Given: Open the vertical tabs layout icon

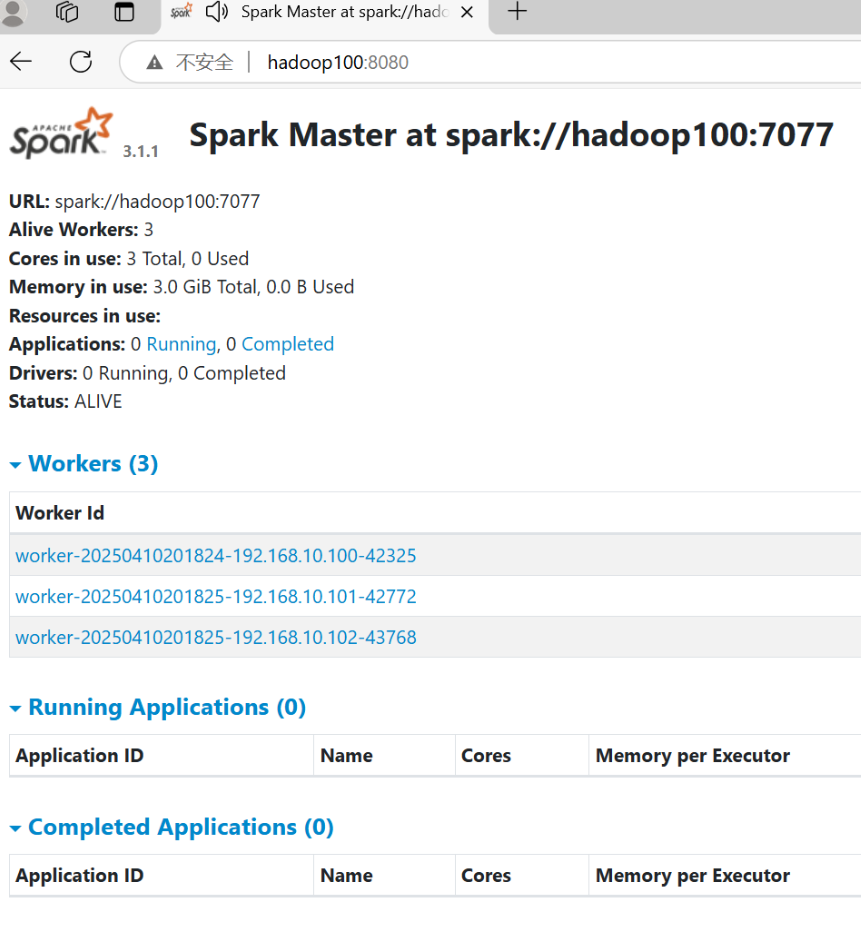Looking at the screenshot, I should pyautogui.click(x=124, y=13).
